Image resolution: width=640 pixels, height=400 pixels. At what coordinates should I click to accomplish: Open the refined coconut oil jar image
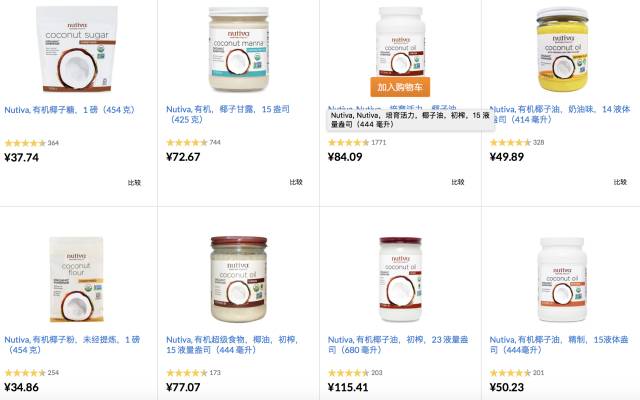coord(562,280)
